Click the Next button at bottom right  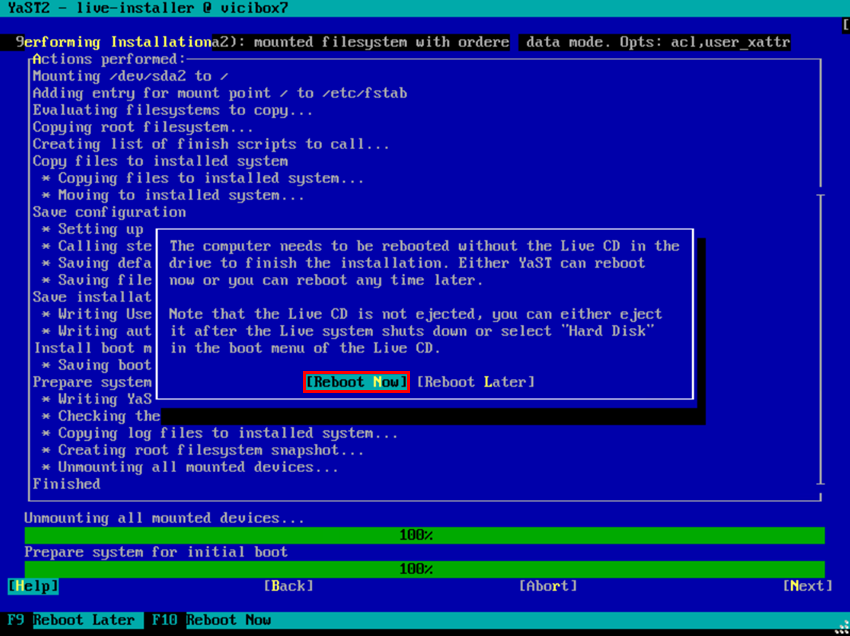pos(807,586)
